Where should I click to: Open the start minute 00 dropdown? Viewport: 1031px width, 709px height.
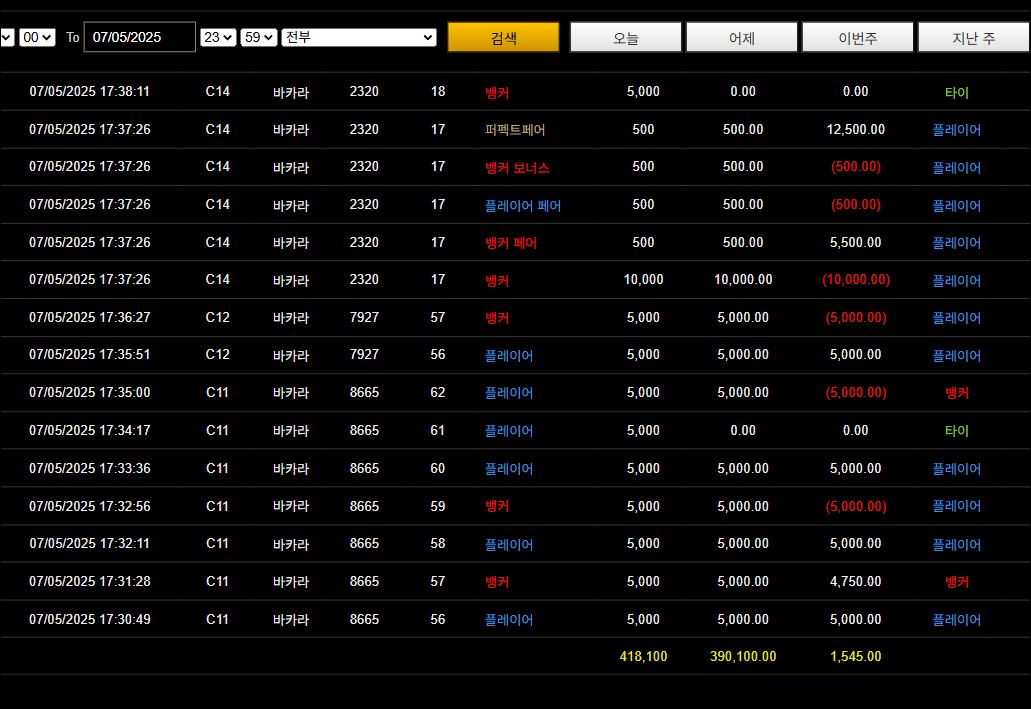pos(37,37)
